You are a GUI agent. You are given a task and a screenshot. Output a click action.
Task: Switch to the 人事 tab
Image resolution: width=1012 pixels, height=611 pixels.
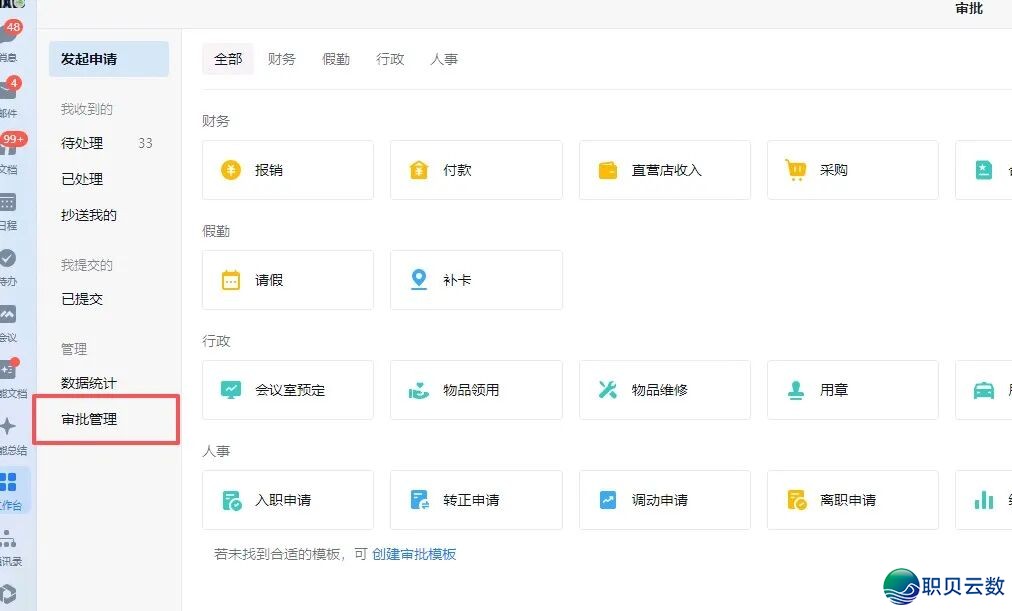(444, 59)
